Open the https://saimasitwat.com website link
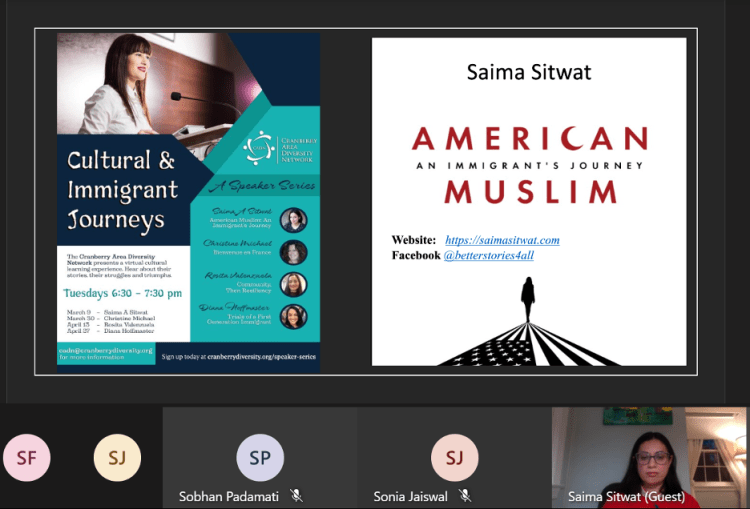The height and width of the screenshot is (509, 750). click(x=502, y=240)
